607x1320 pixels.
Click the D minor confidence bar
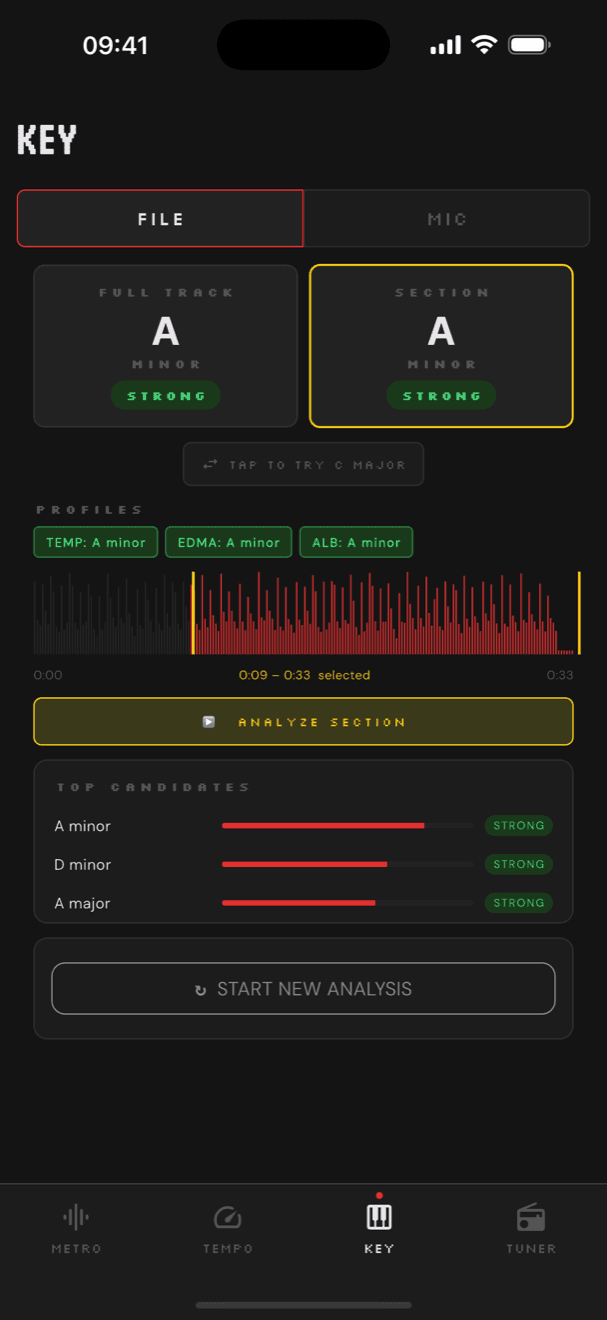[x=348, y=864]
